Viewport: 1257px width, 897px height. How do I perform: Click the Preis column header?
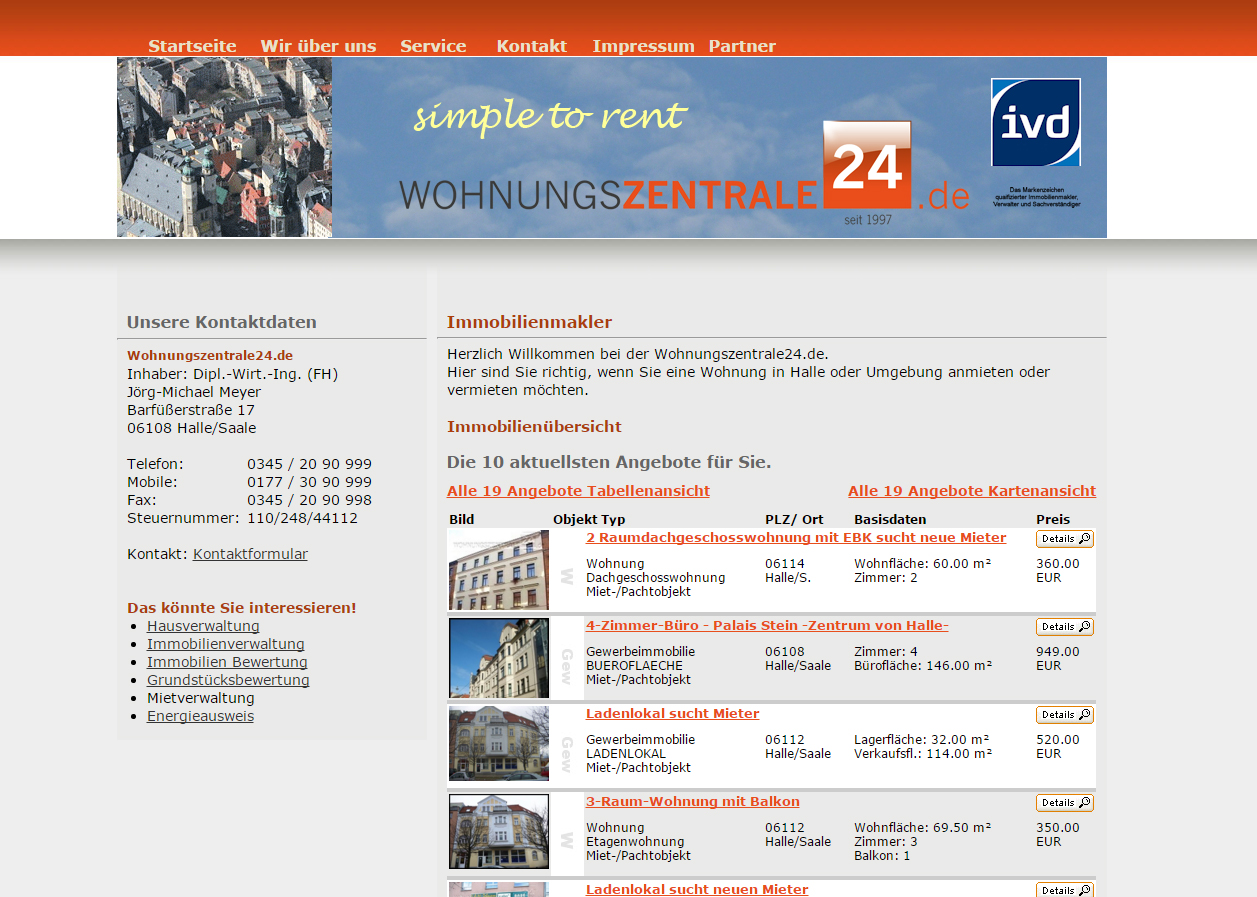[x=1053, y=519]
